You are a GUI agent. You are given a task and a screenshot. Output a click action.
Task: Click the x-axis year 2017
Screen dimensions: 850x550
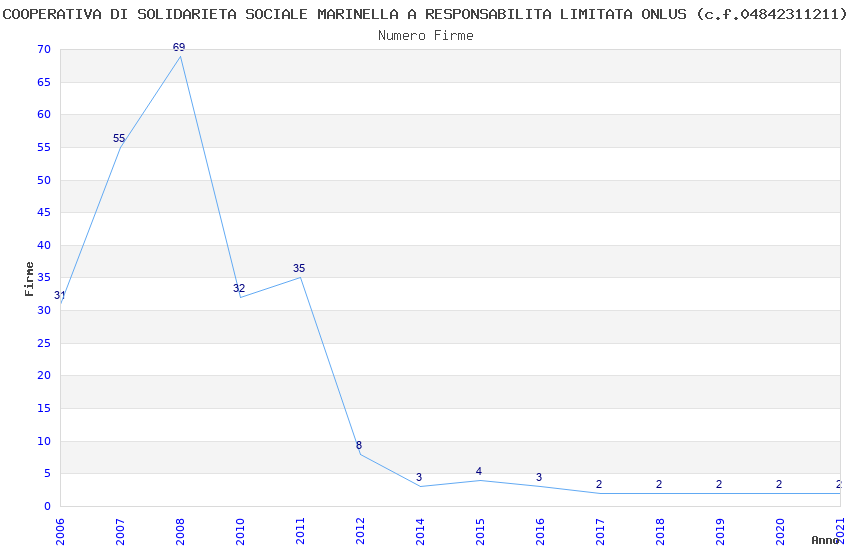[600, 531]
